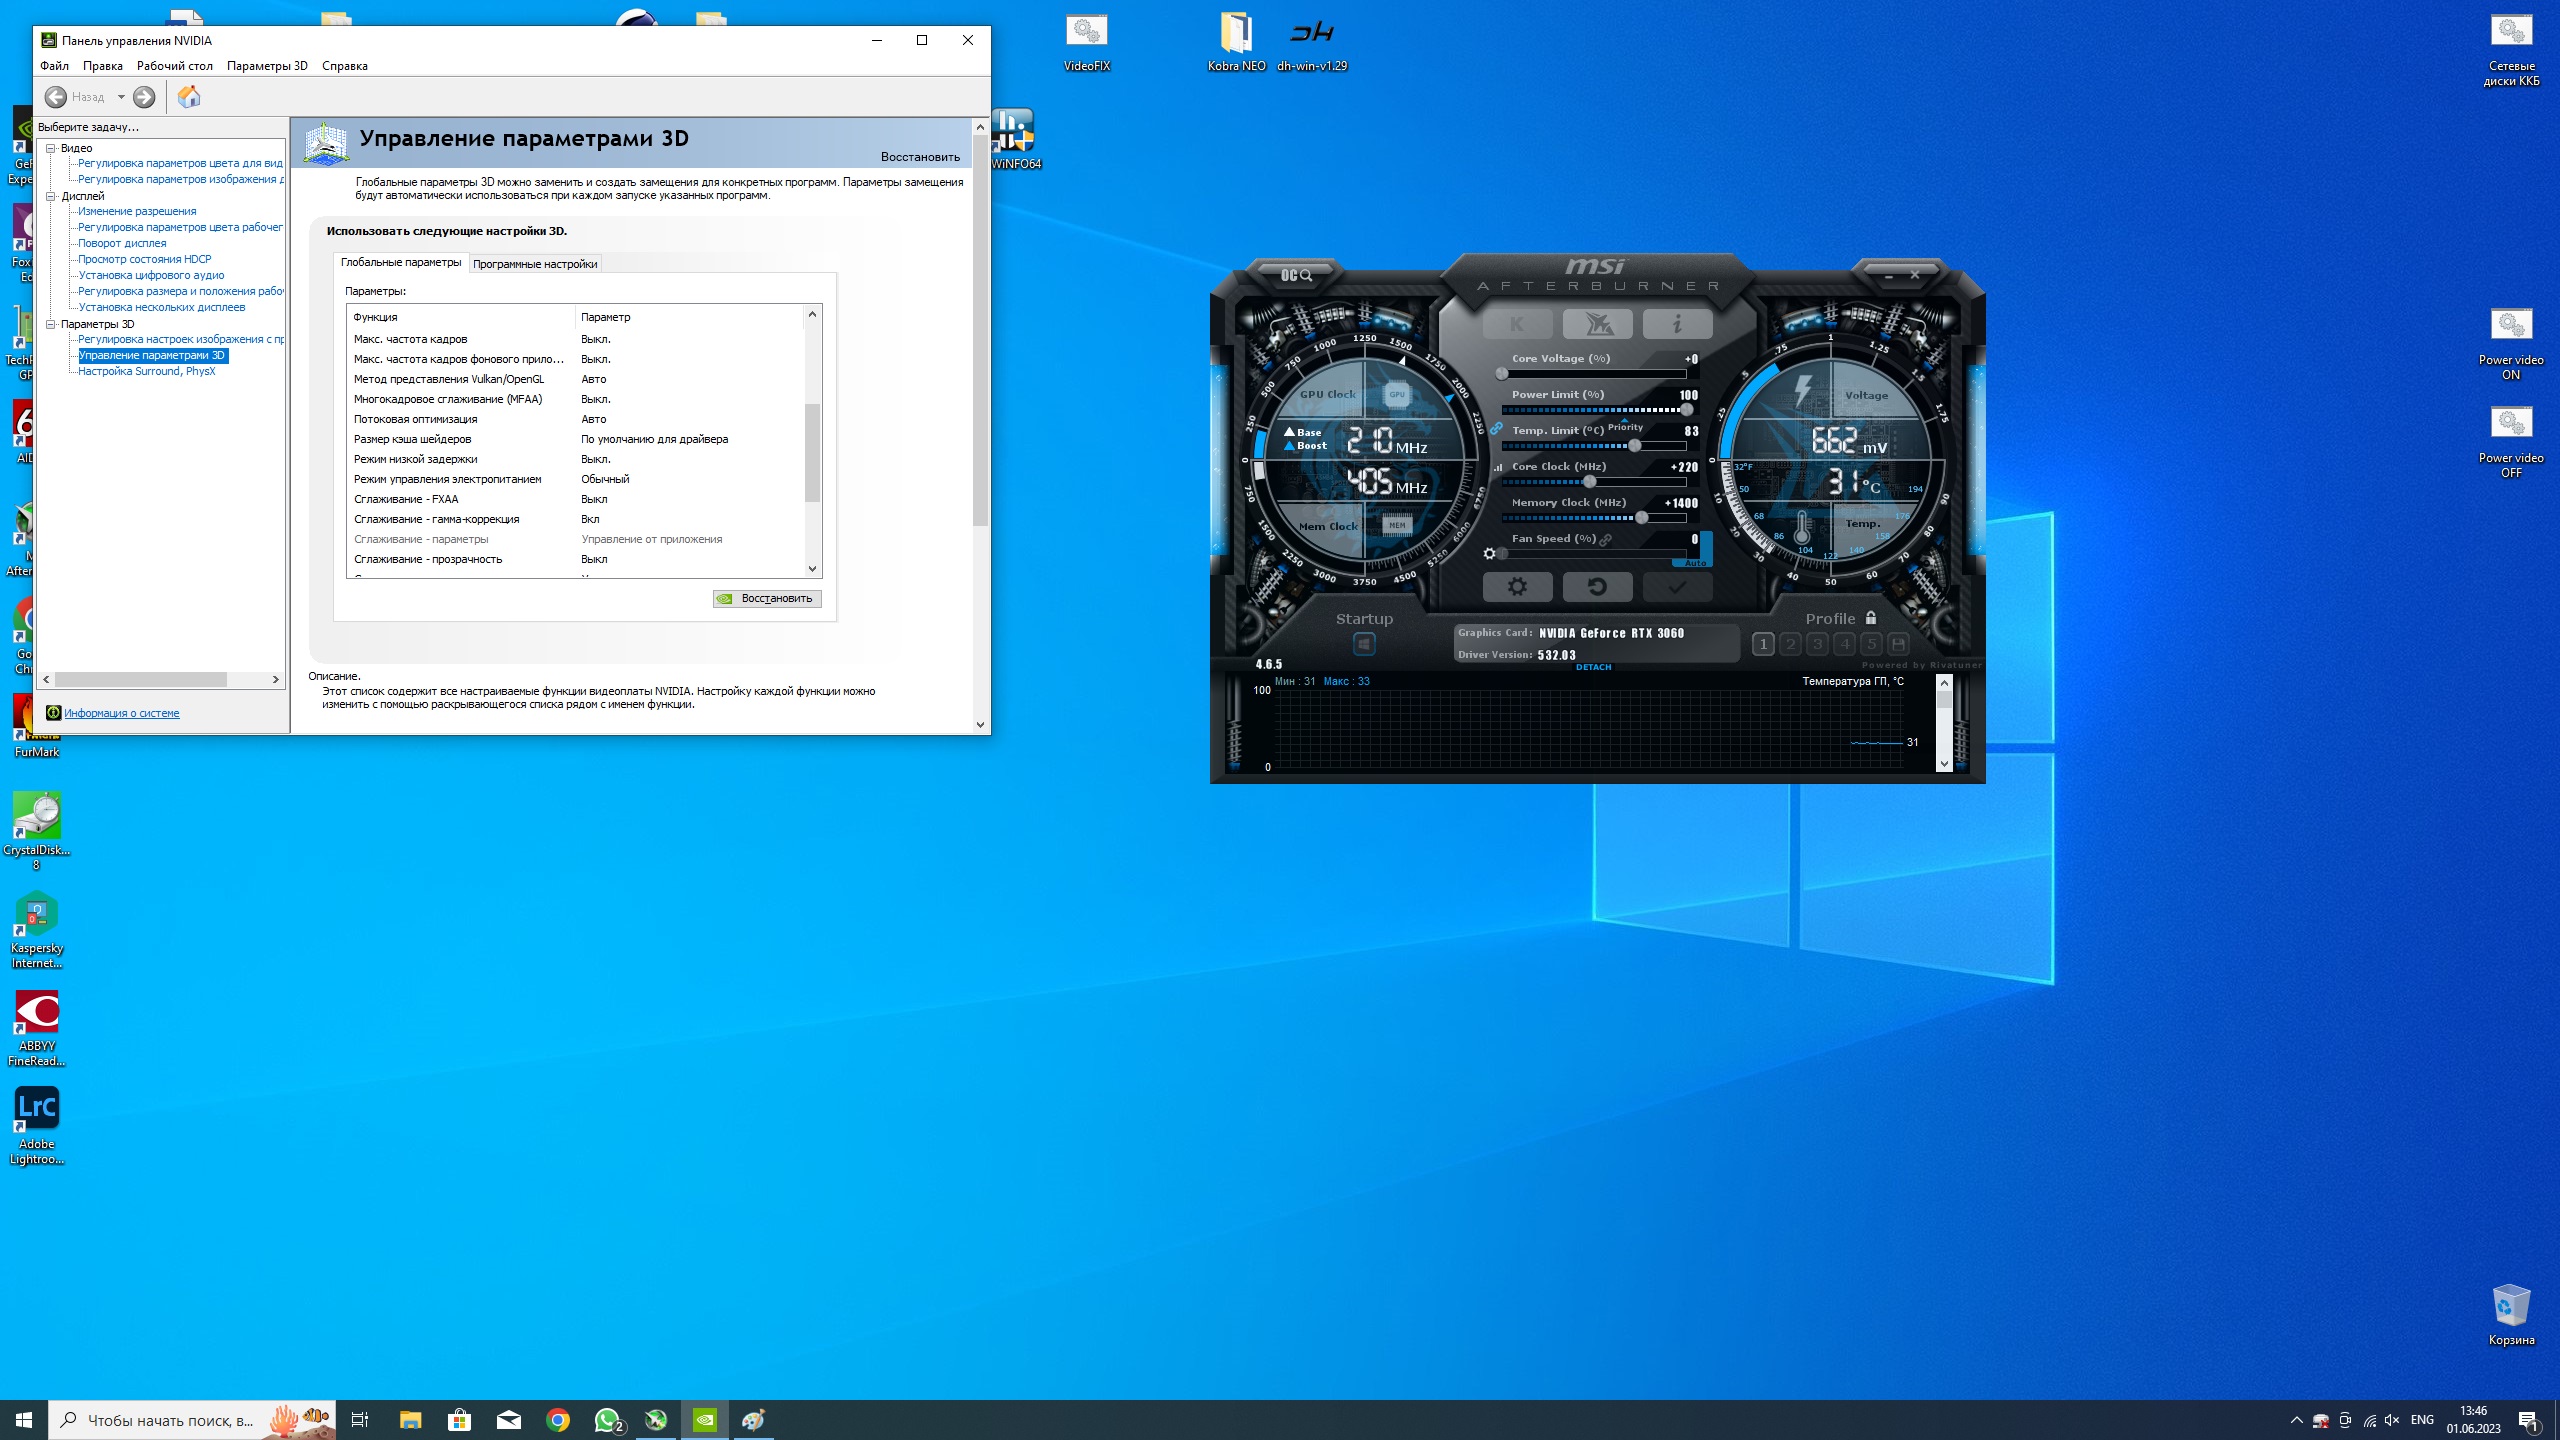Toggle the fan speed Auto mode
The image size is (2560, 1440).
tap(1697, 563)
